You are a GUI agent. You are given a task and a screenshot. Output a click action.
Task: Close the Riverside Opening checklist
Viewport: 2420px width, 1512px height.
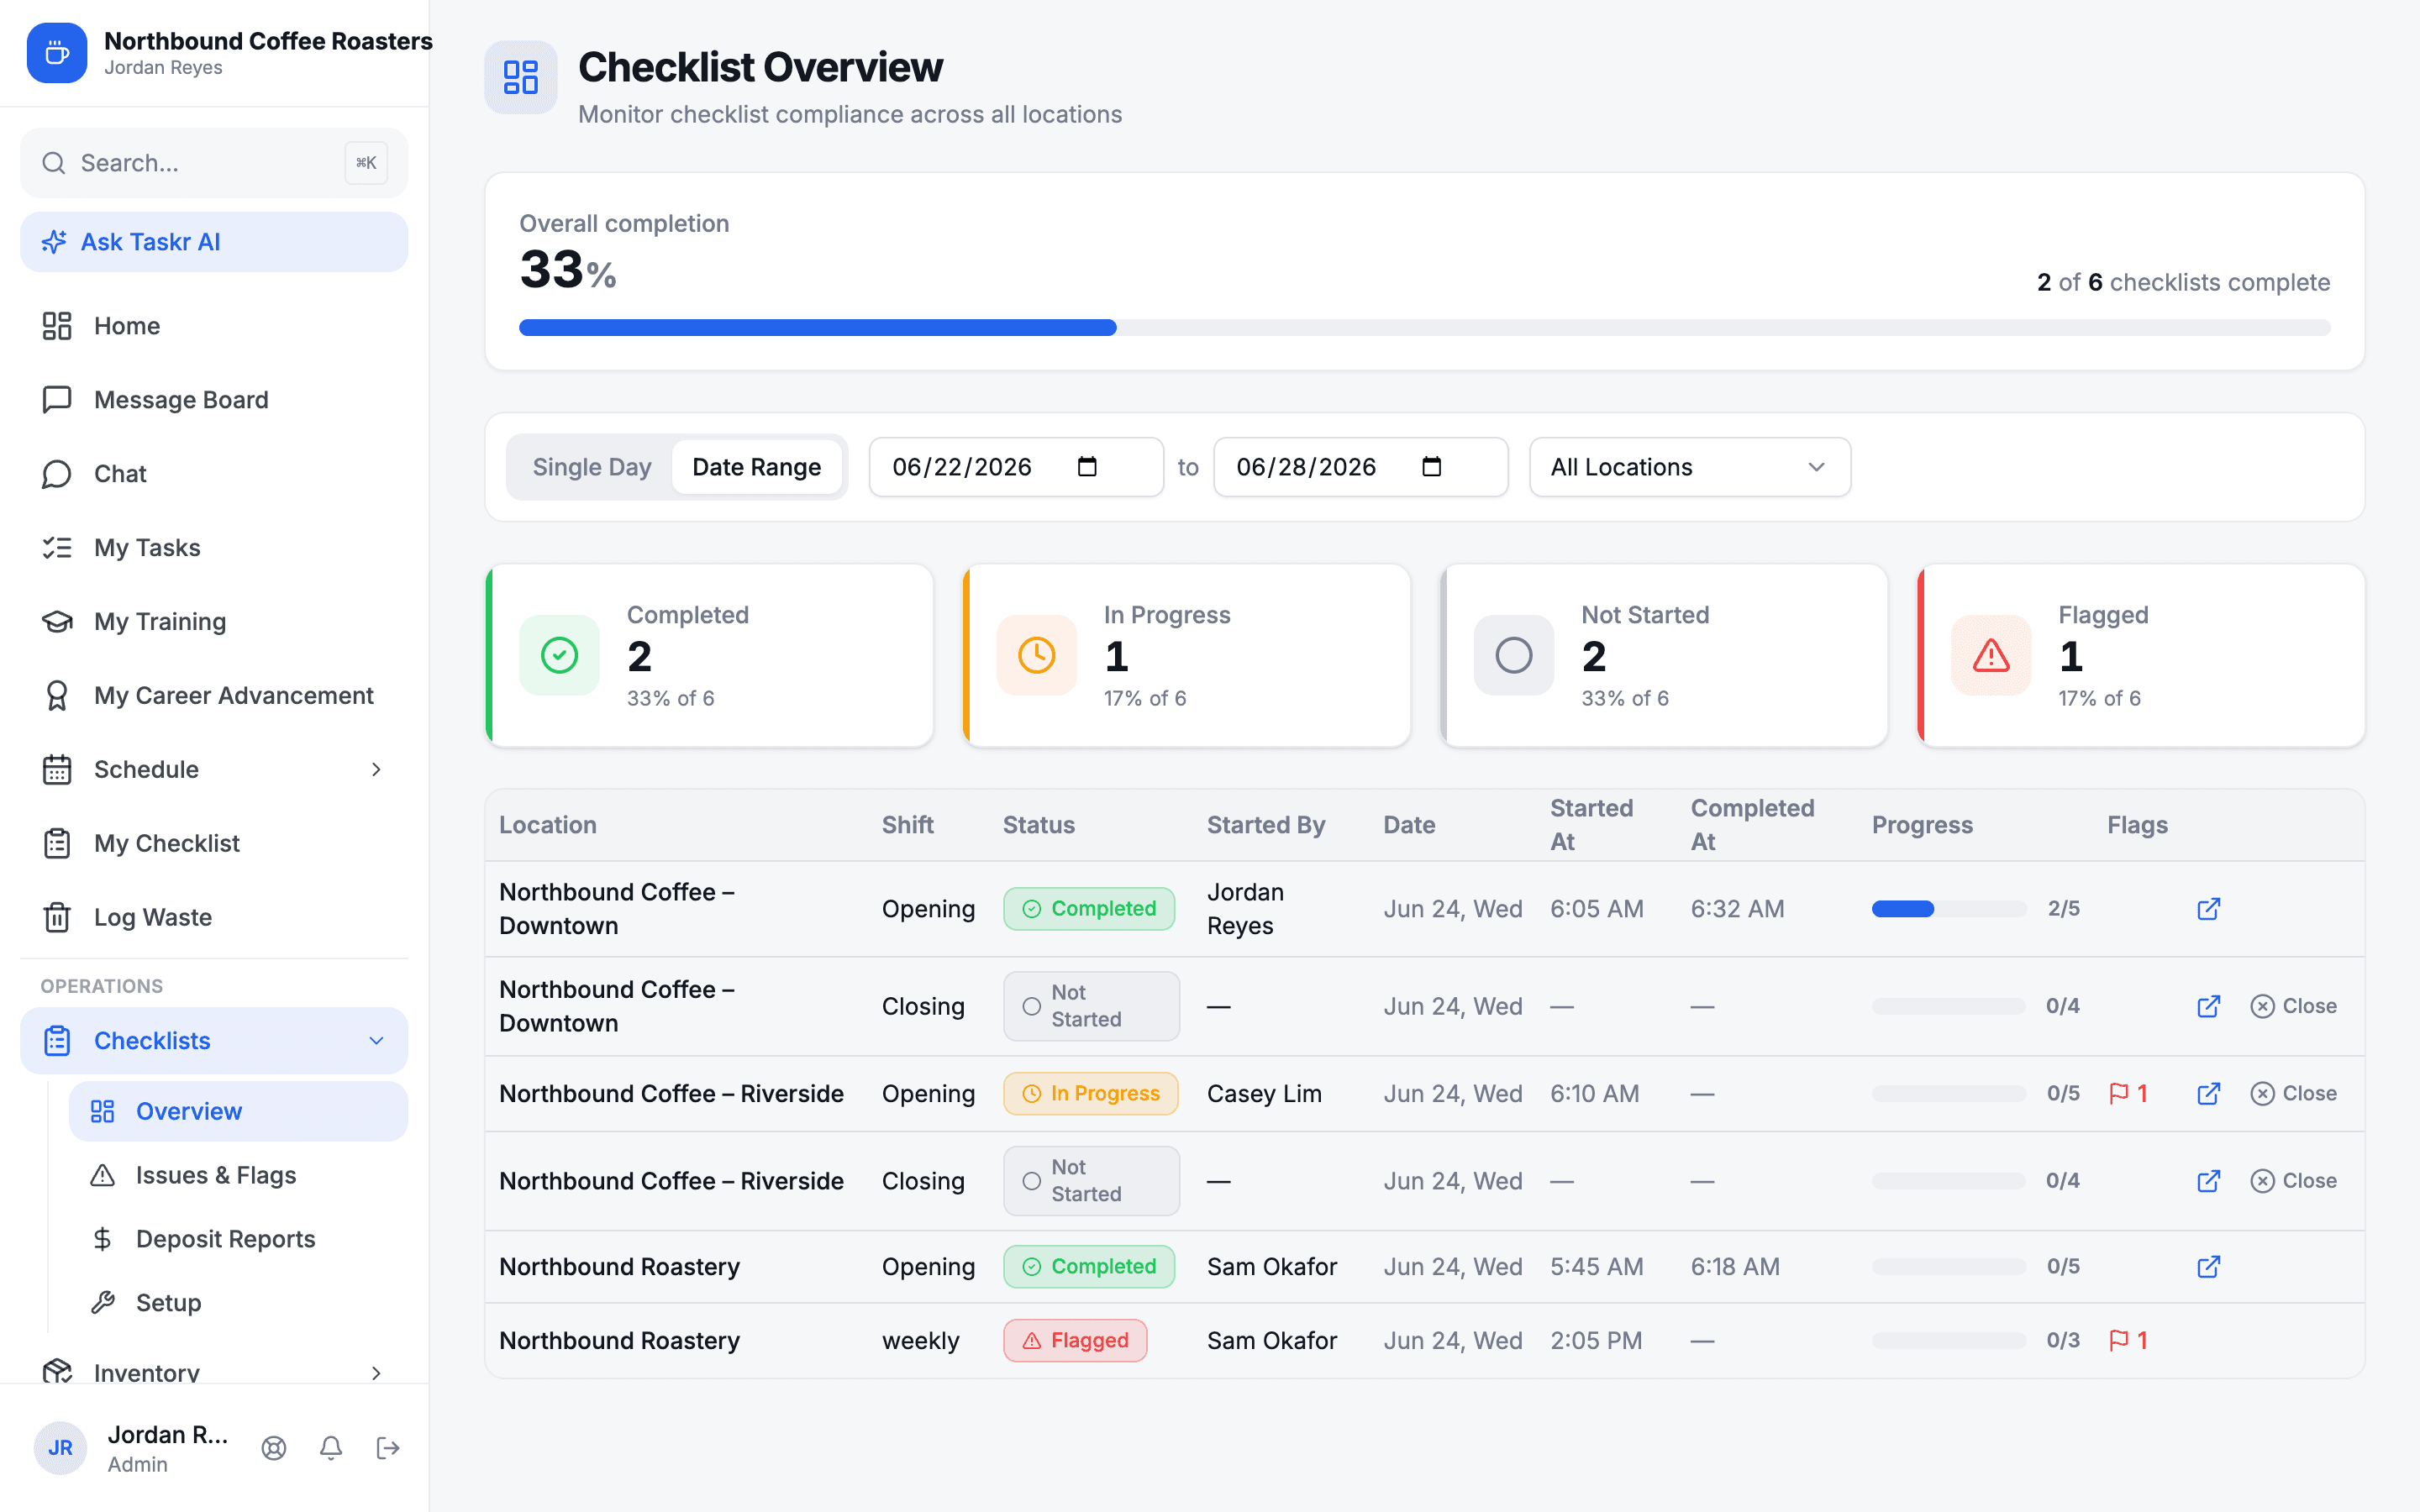click(x=2293, y=1094)
